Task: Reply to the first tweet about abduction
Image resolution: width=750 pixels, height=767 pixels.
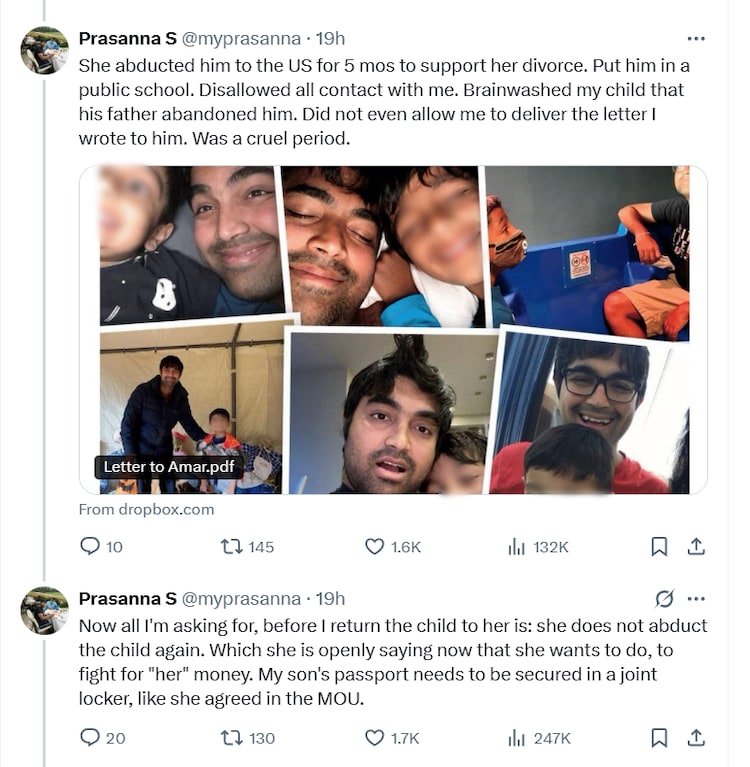Action: (x=90, y=547)
